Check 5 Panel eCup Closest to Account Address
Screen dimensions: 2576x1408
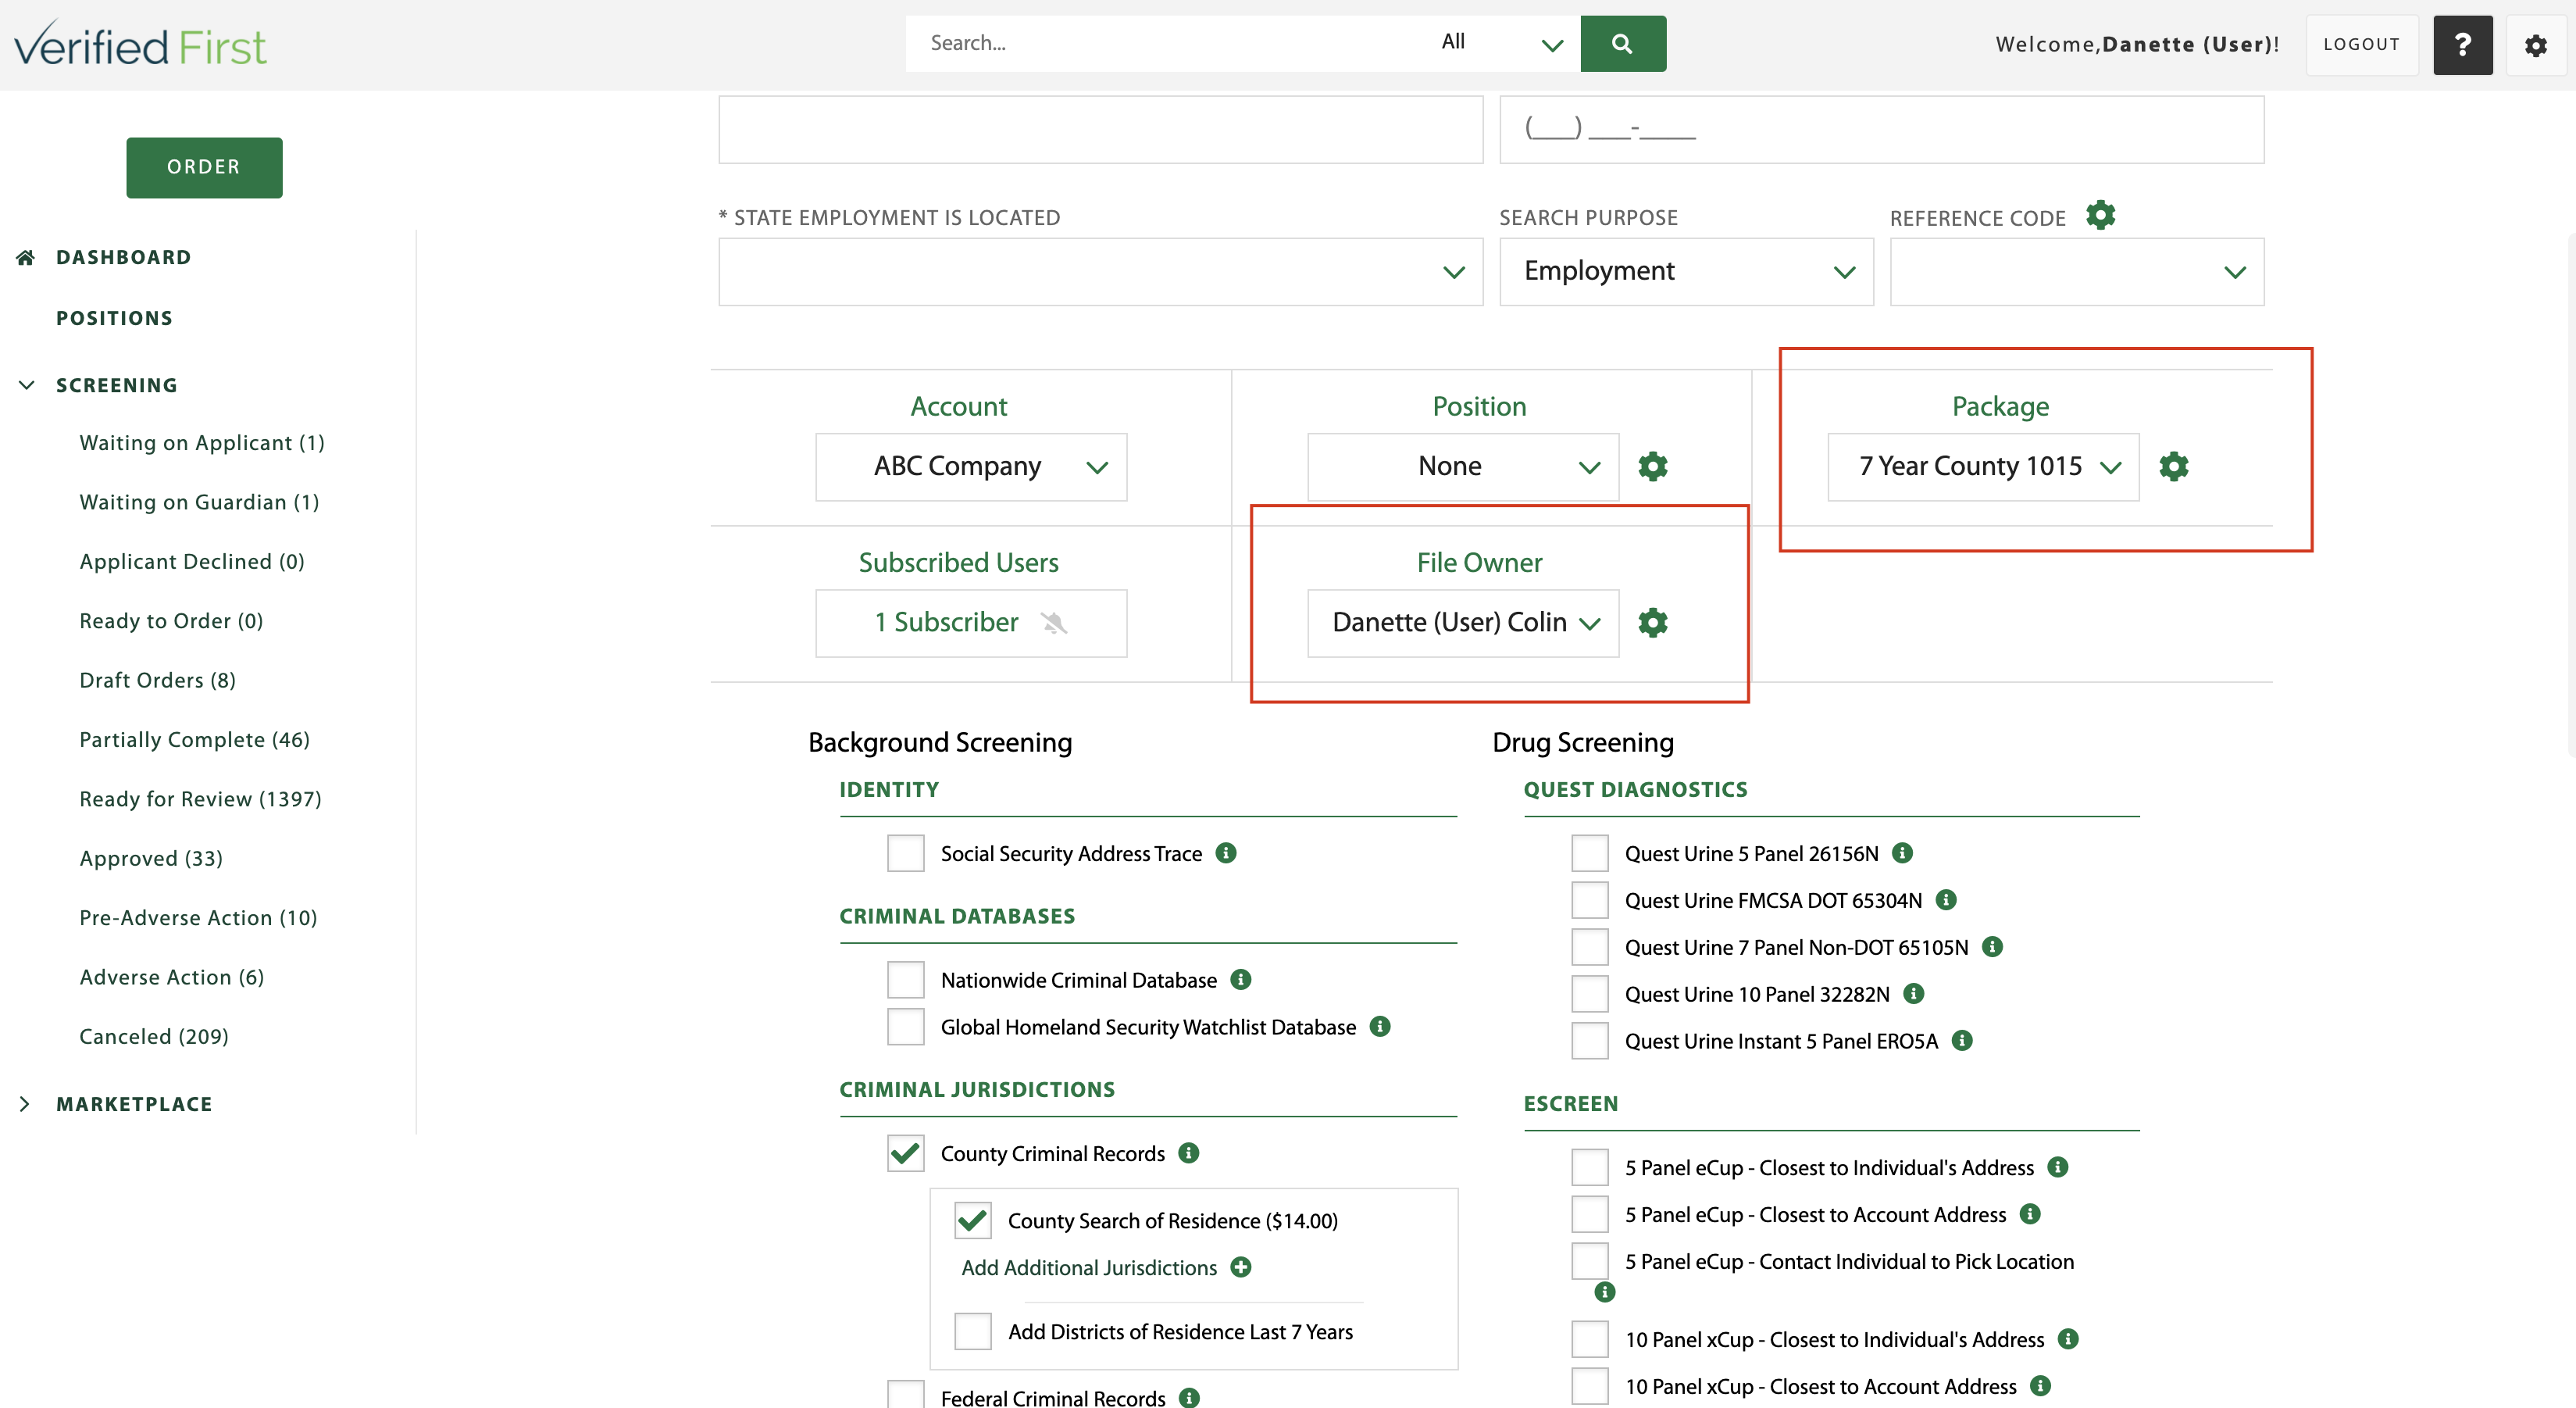tap(1590, 1214)
